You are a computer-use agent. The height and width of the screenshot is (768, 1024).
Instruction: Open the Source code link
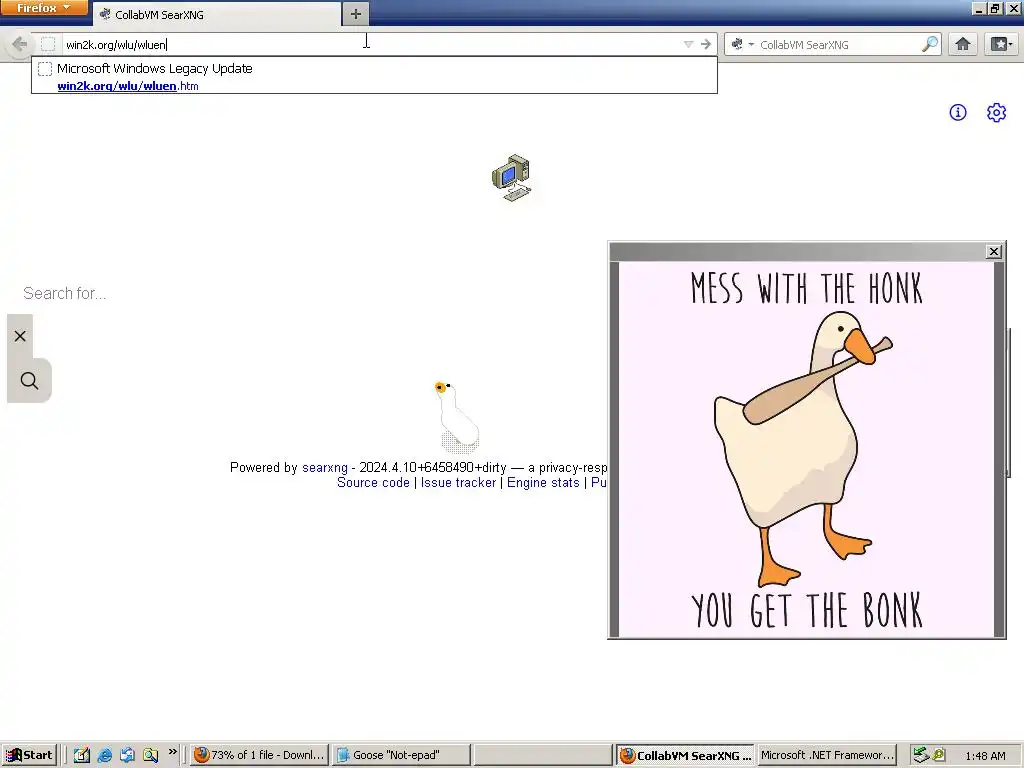[373, 483]
